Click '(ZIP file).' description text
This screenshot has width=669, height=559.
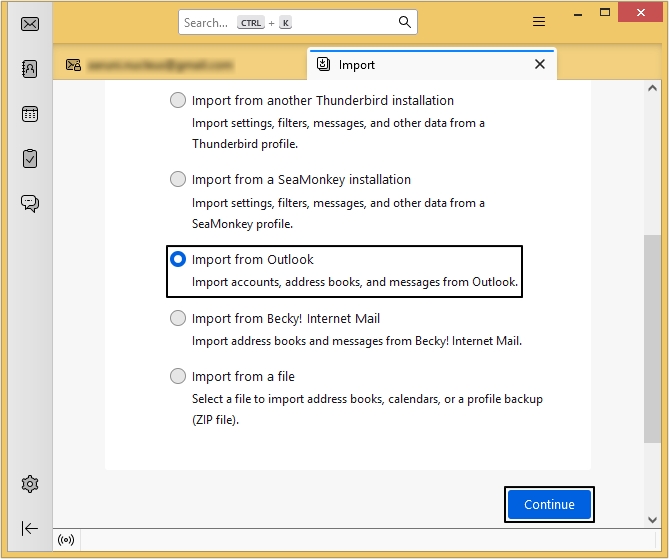(215, 420)
